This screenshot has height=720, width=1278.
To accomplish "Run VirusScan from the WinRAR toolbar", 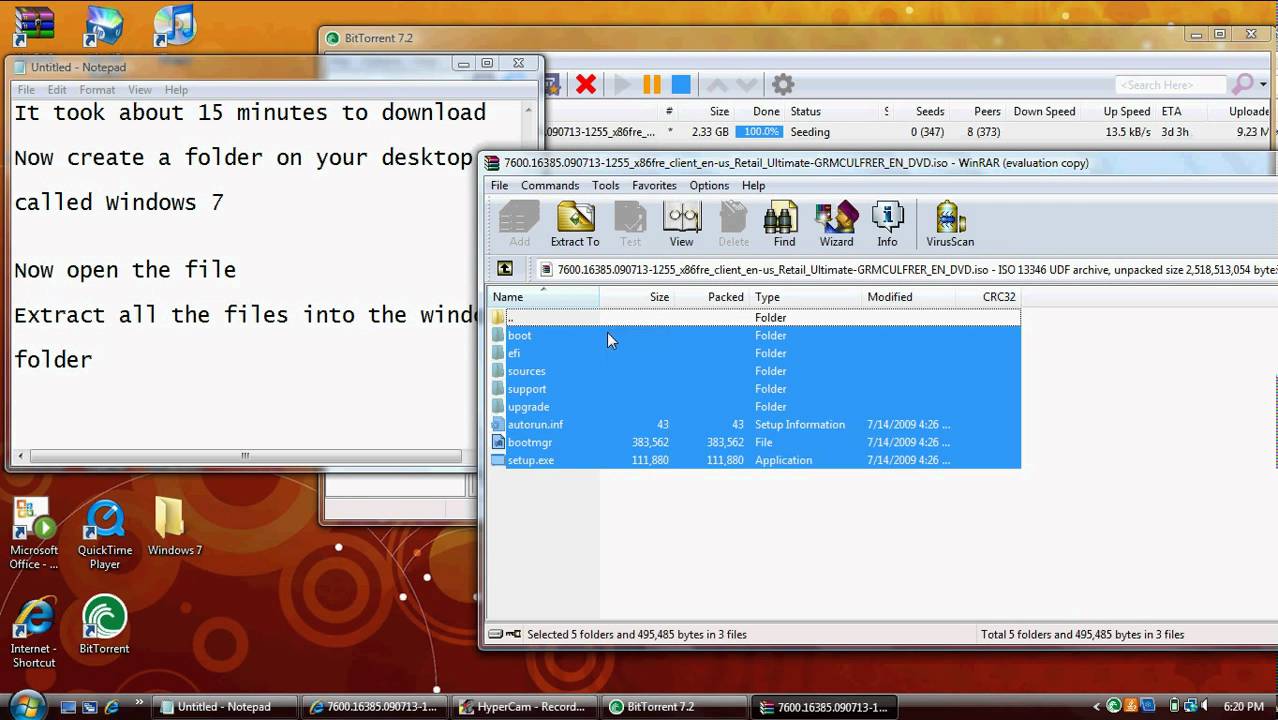I will (x=950, y=224).
